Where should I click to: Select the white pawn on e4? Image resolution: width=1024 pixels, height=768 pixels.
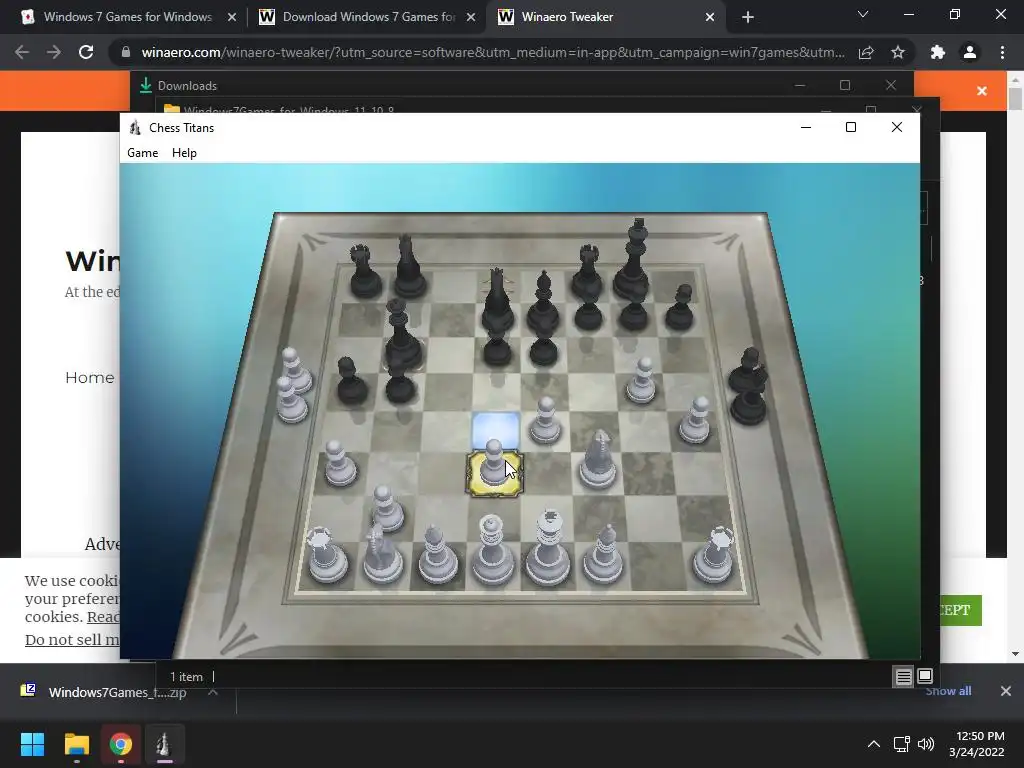[x=545, y=421]
